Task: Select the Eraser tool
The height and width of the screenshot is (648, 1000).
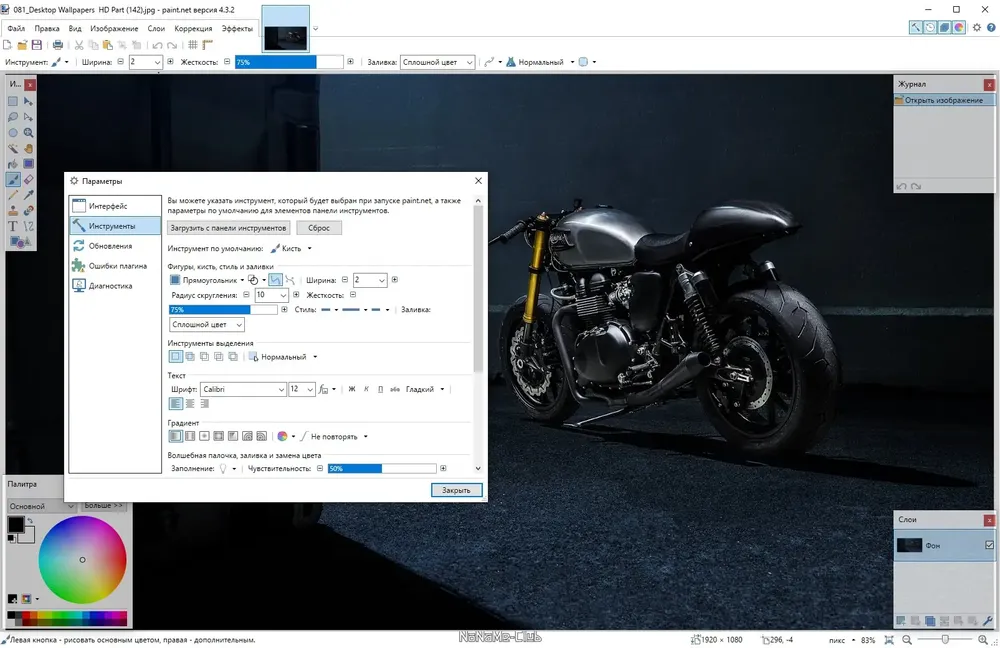Action: (29, 179)
